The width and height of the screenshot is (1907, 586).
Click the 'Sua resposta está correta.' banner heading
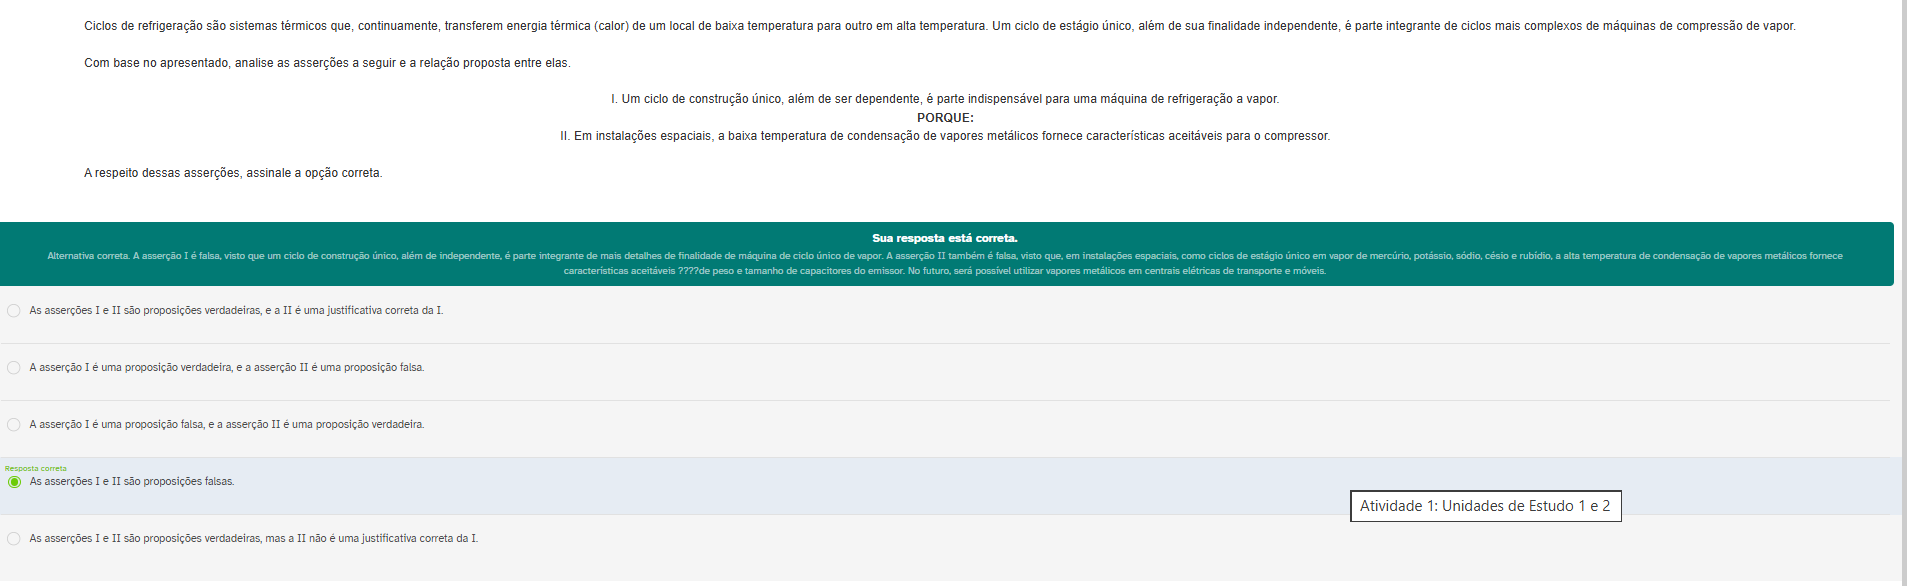pyautogui.click(x=944, y=238)
